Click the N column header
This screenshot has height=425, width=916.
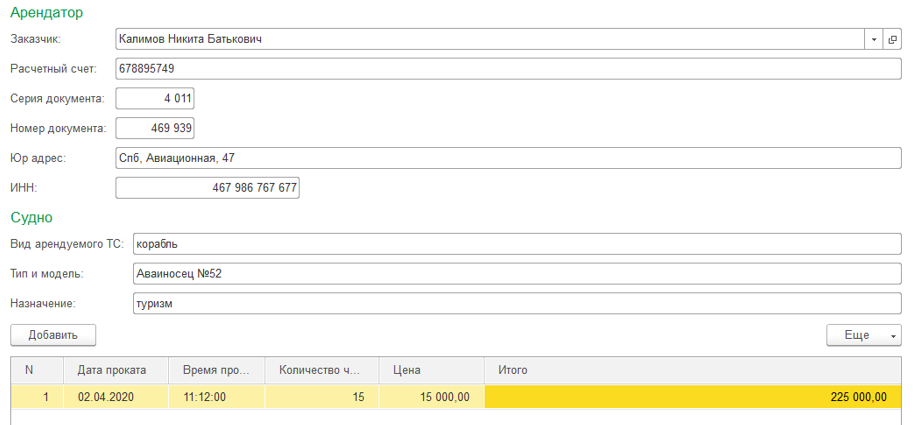point(37,370)
